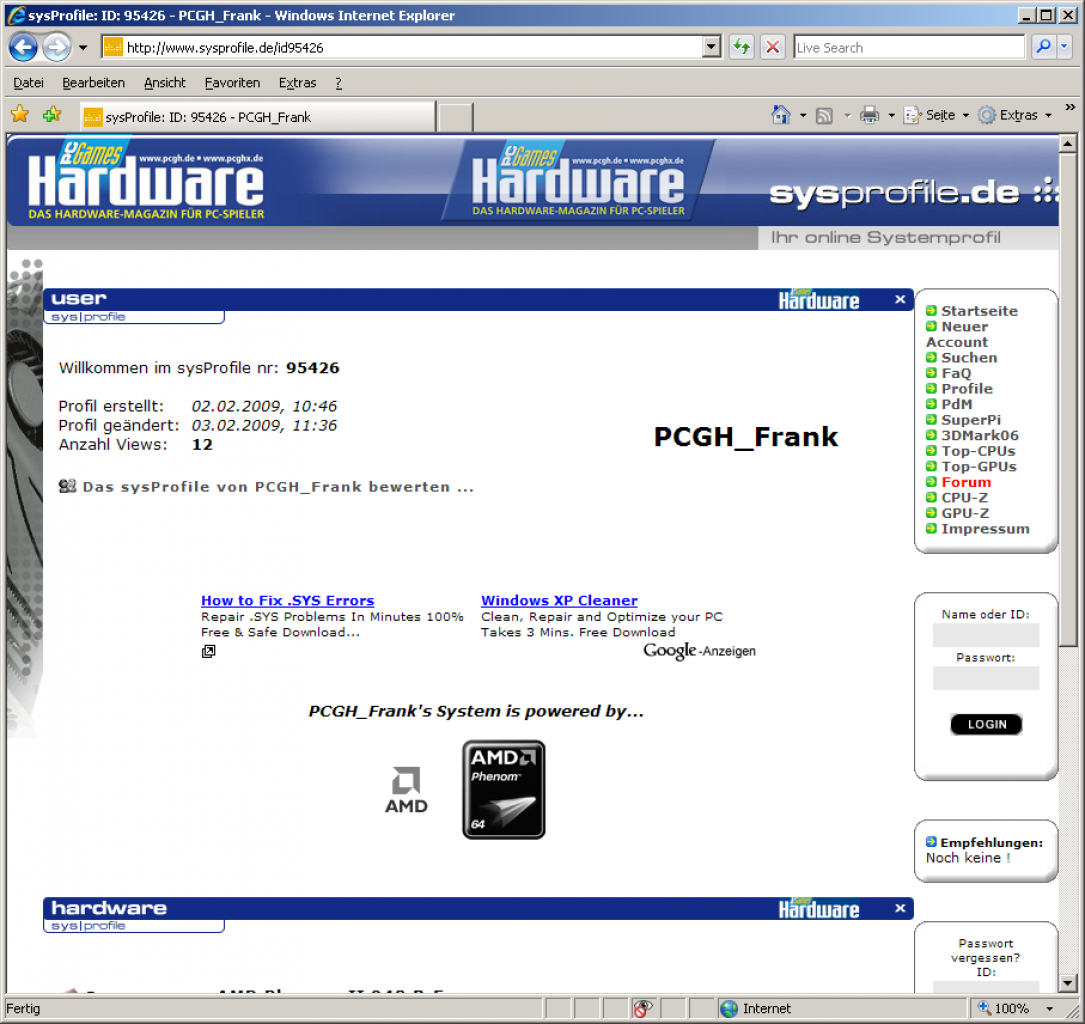Screen dimensions: 1085x1024
Task: Close the user section with X
Action: [x=900, y=300]
